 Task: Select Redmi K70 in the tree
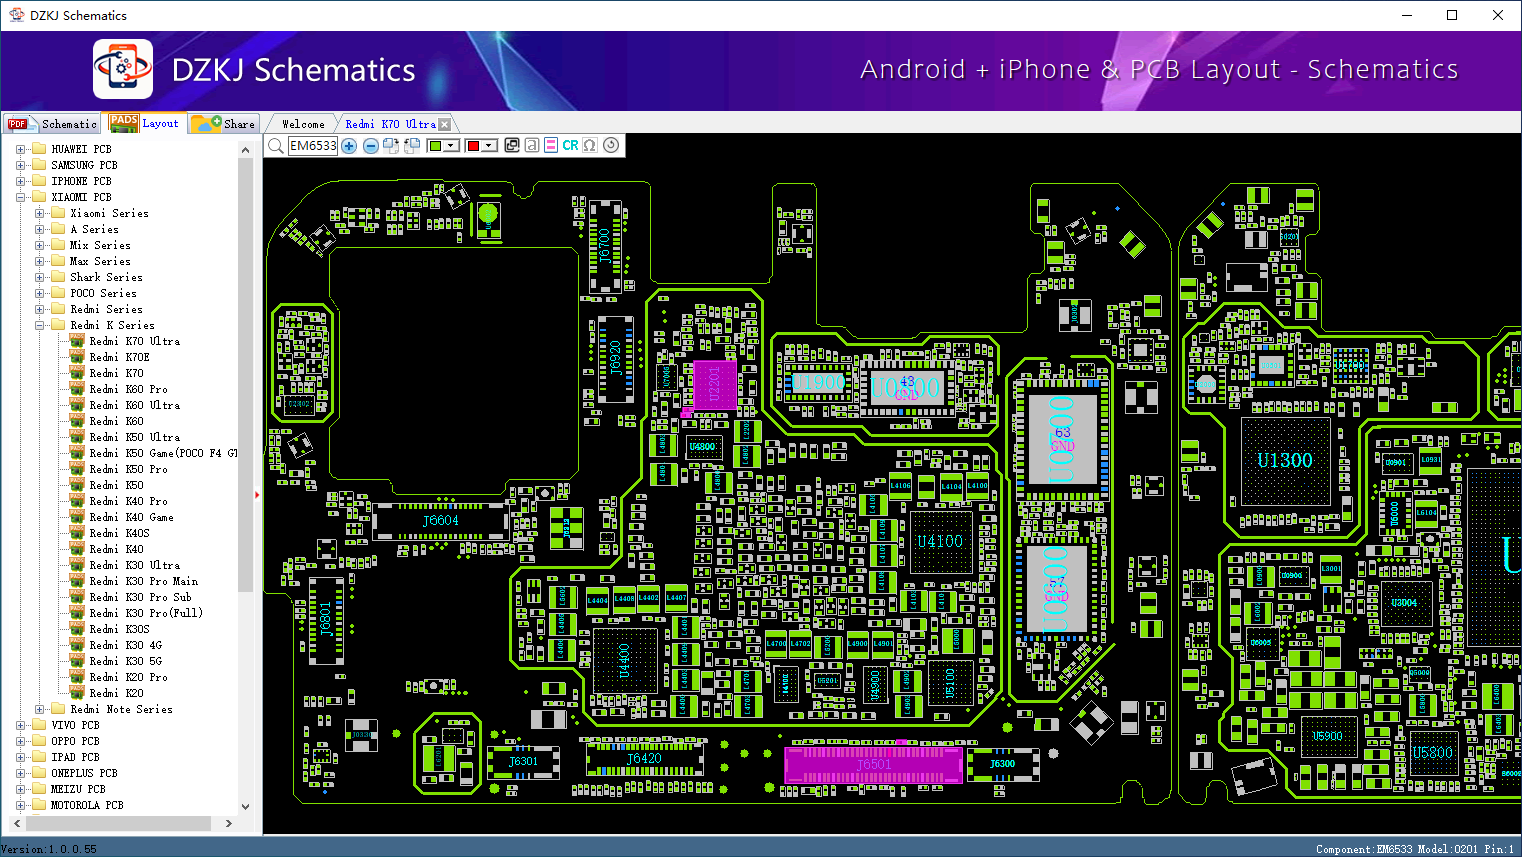(x=116, y=373)
